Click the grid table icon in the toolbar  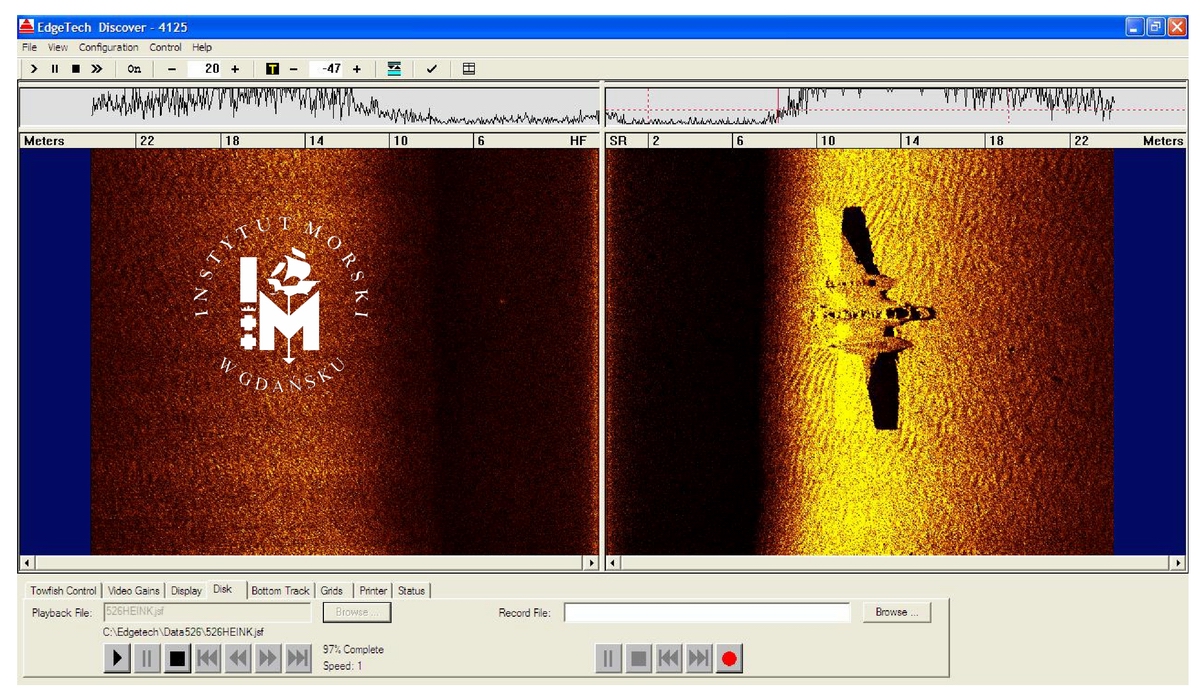tap(469, 69)
